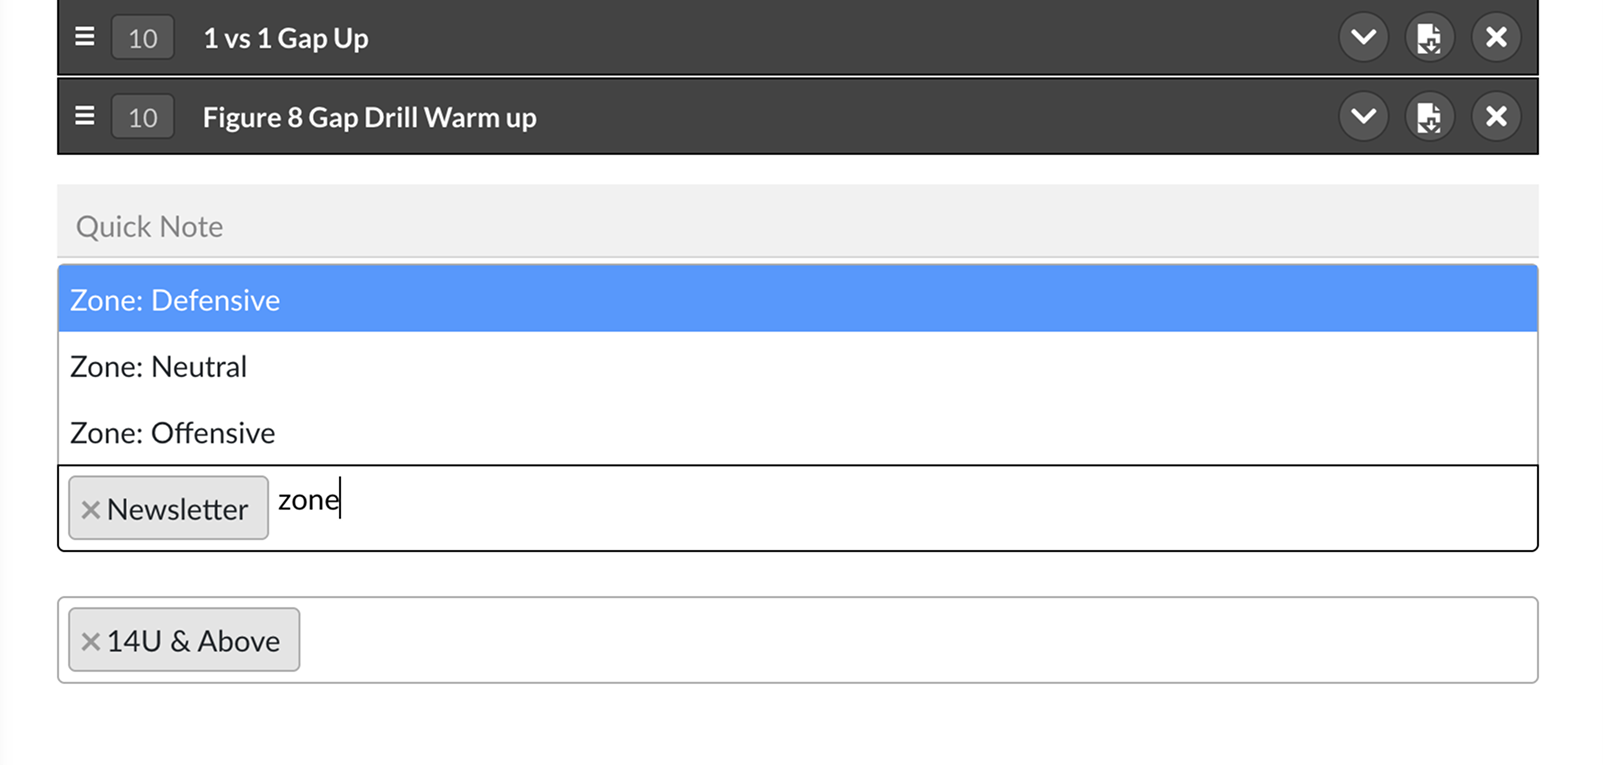1604x765 pixels.
Task: Select Zone: Defensive from the suggestions
Action: (x=798, y=299)
